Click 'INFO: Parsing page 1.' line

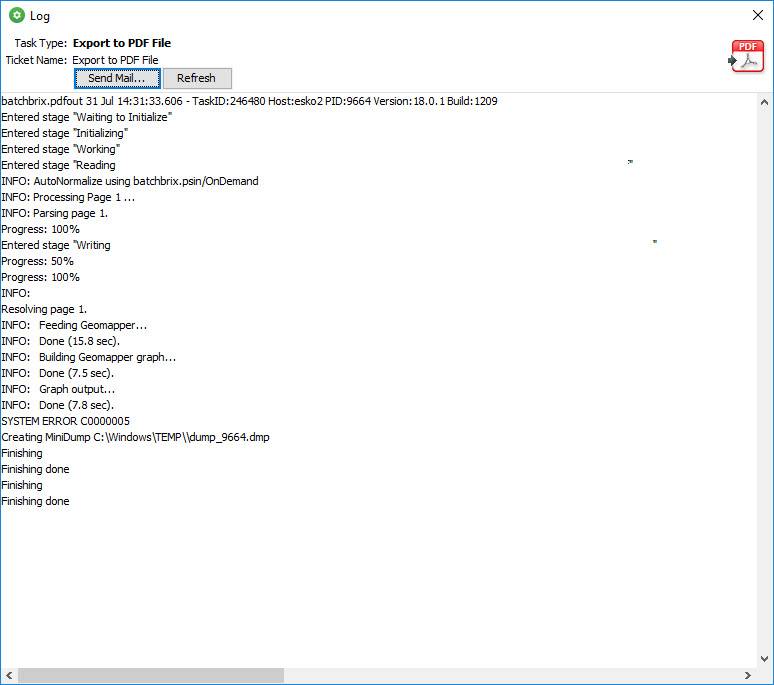(x=55, y=213)
